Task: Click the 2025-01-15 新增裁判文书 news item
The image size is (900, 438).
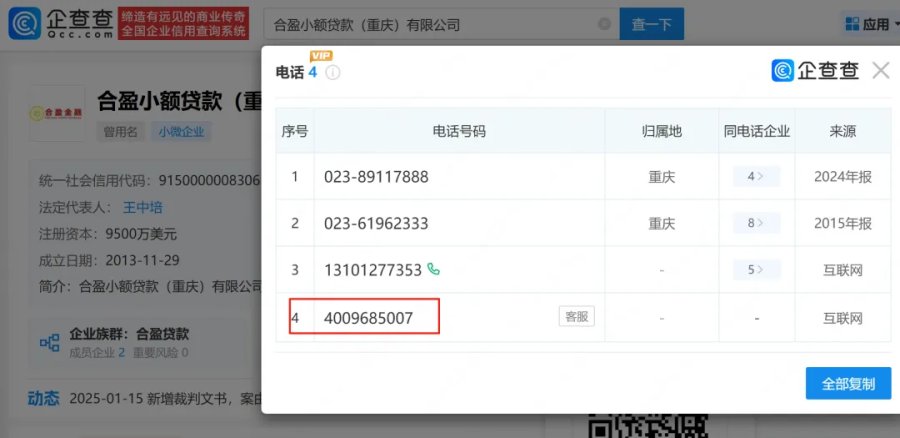Action: coord(166,398)
